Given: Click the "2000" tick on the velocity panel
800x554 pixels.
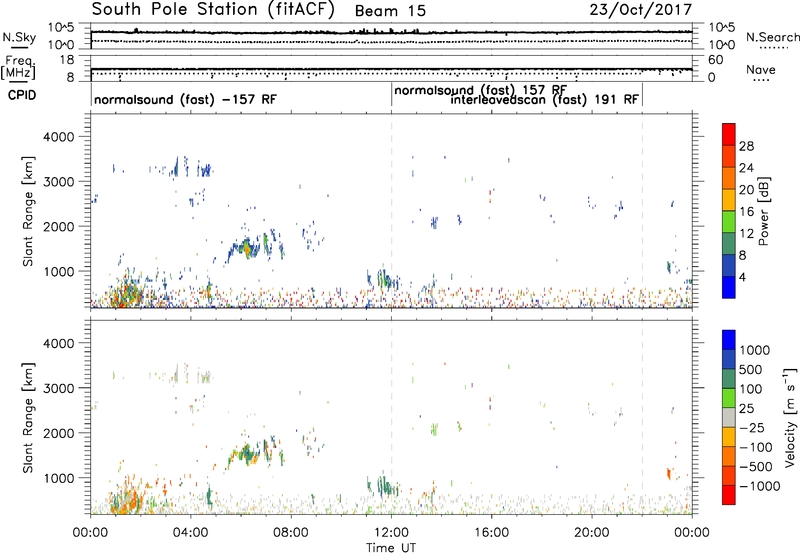Looking at the screenshot, I should pyautogui.click(x=58, y=433).
